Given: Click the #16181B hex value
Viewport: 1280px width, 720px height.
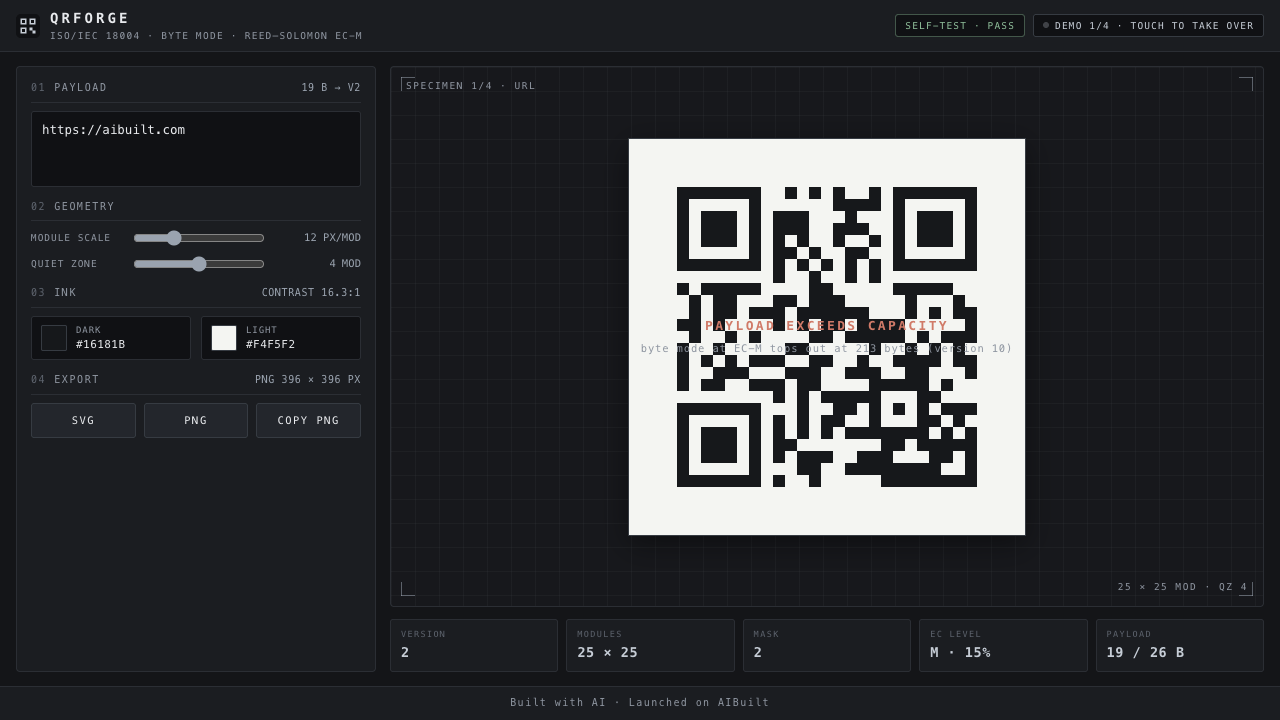Looking at the screenshot, I should pos(101,345).
